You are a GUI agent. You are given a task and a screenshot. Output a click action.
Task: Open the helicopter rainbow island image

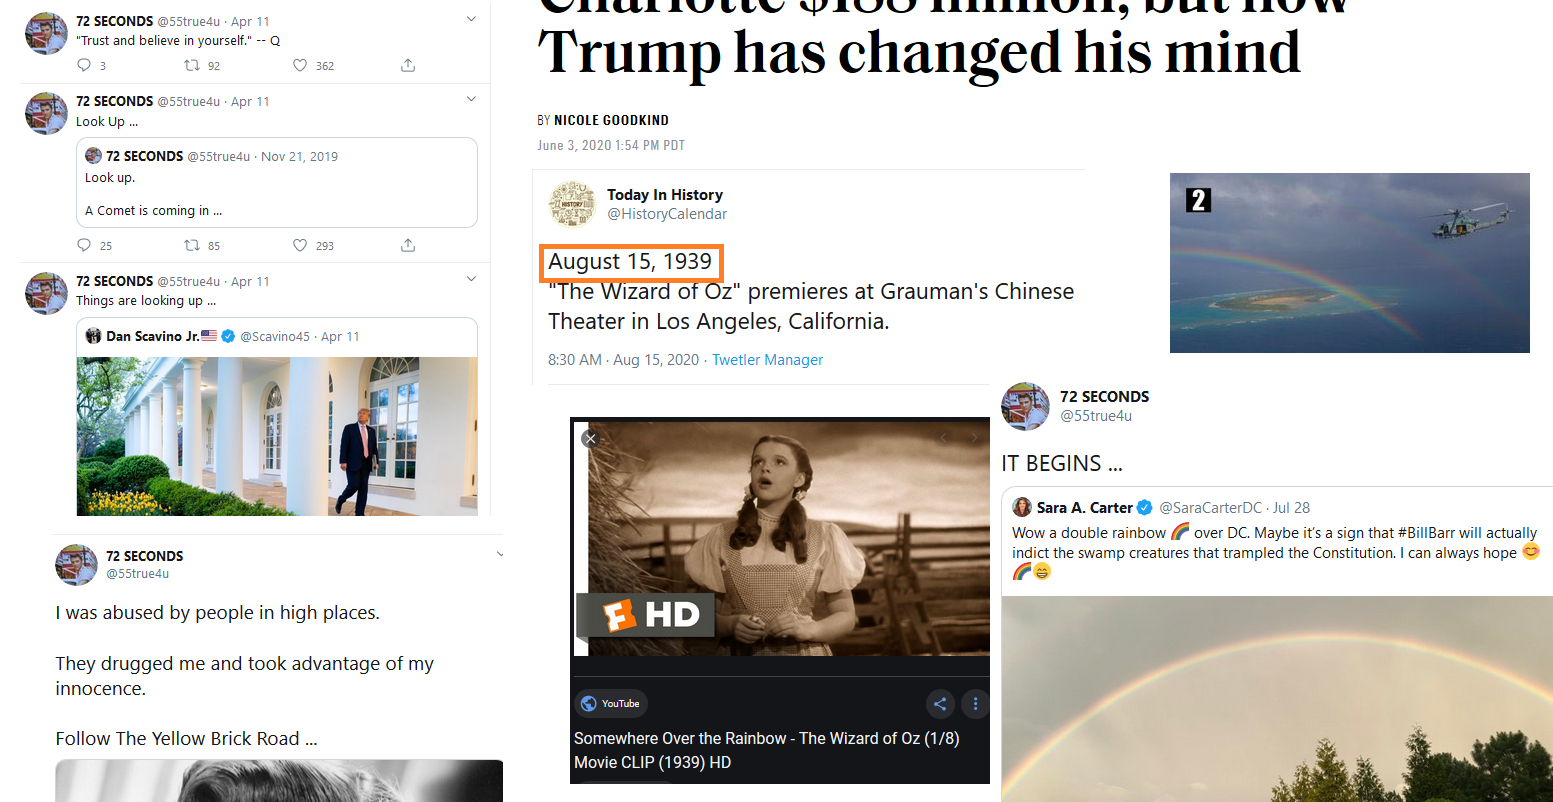point(1350,263)
